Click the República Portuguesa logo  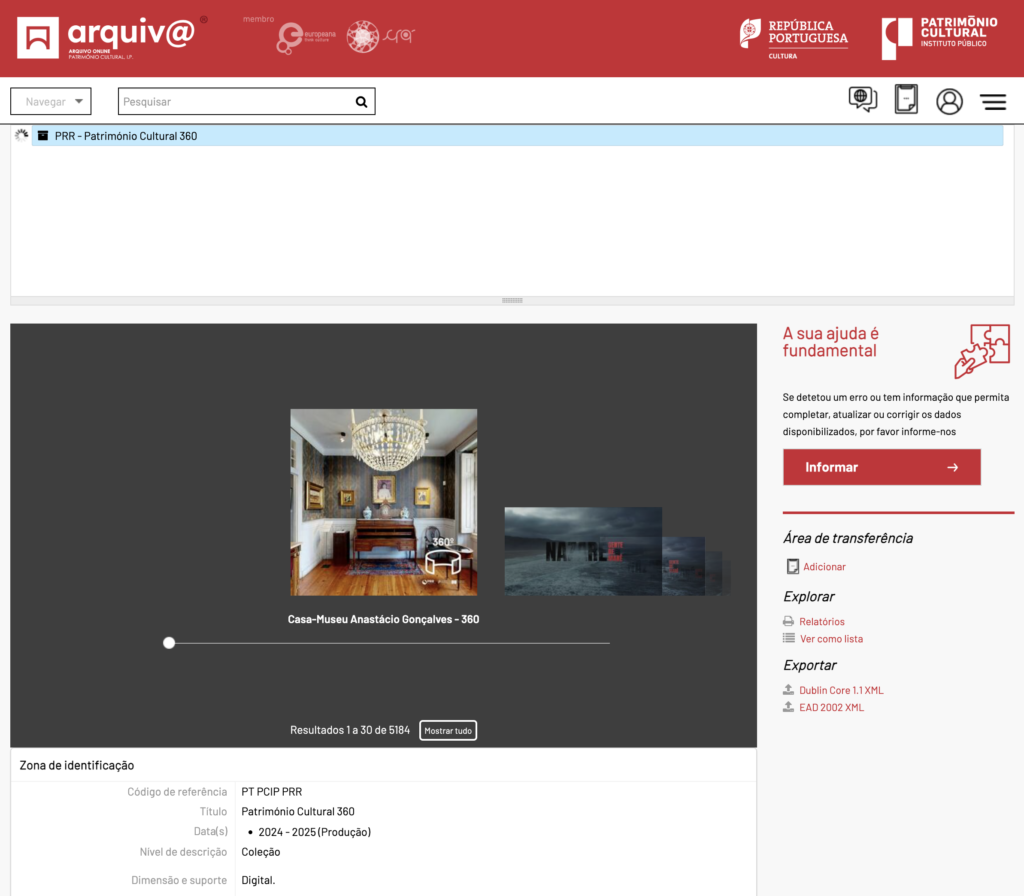[794, 38]
